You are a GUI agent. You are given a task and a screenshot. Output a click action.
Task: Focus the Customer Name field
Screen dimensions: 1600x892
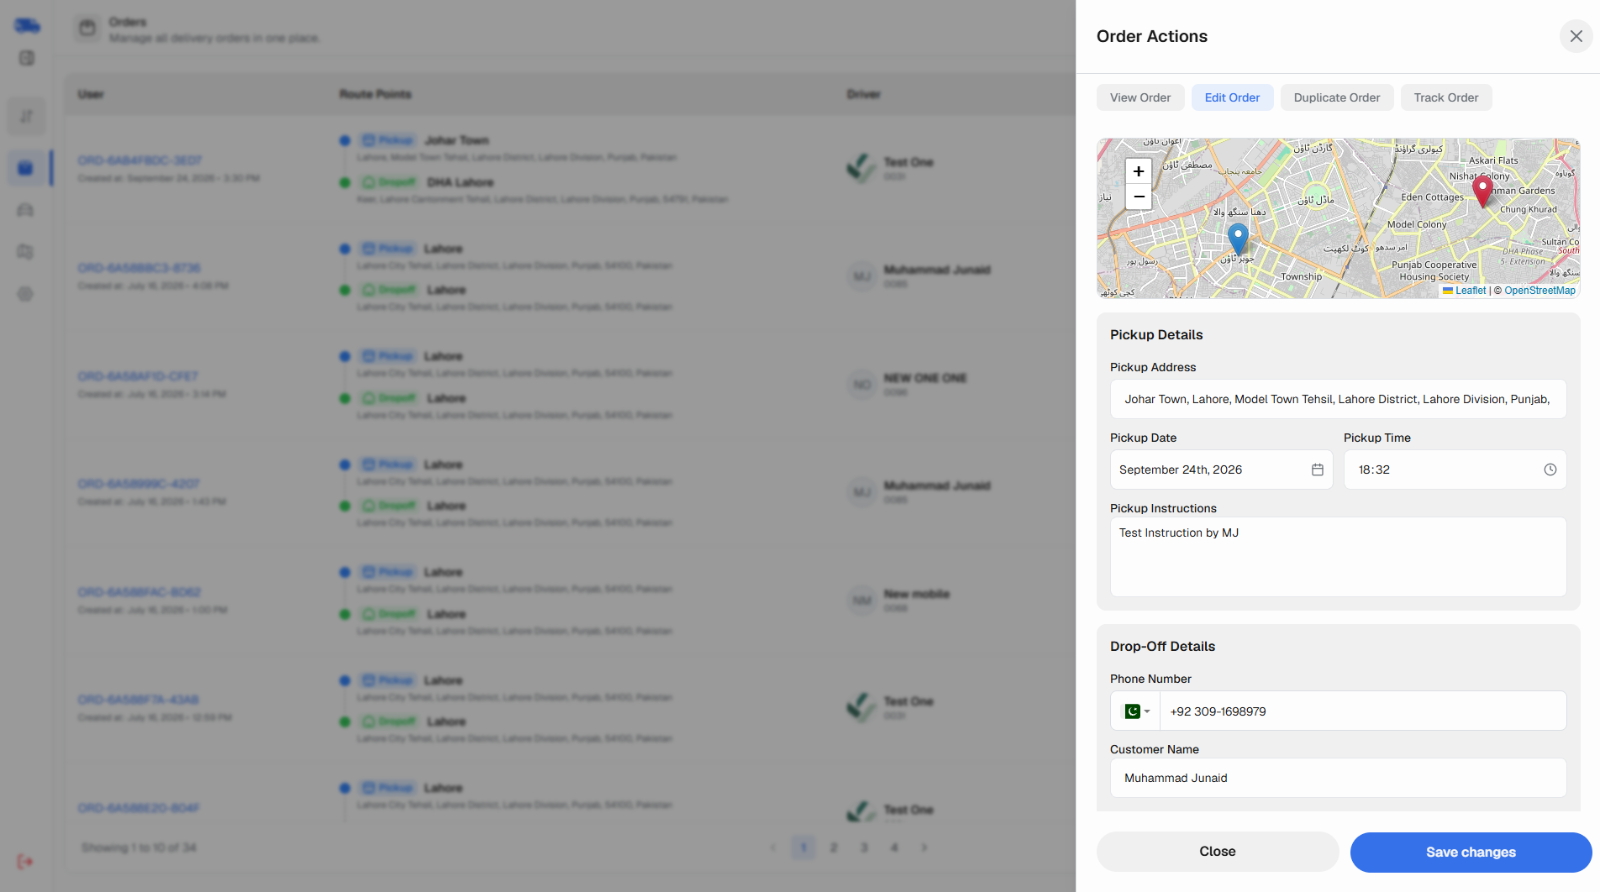1338,778
